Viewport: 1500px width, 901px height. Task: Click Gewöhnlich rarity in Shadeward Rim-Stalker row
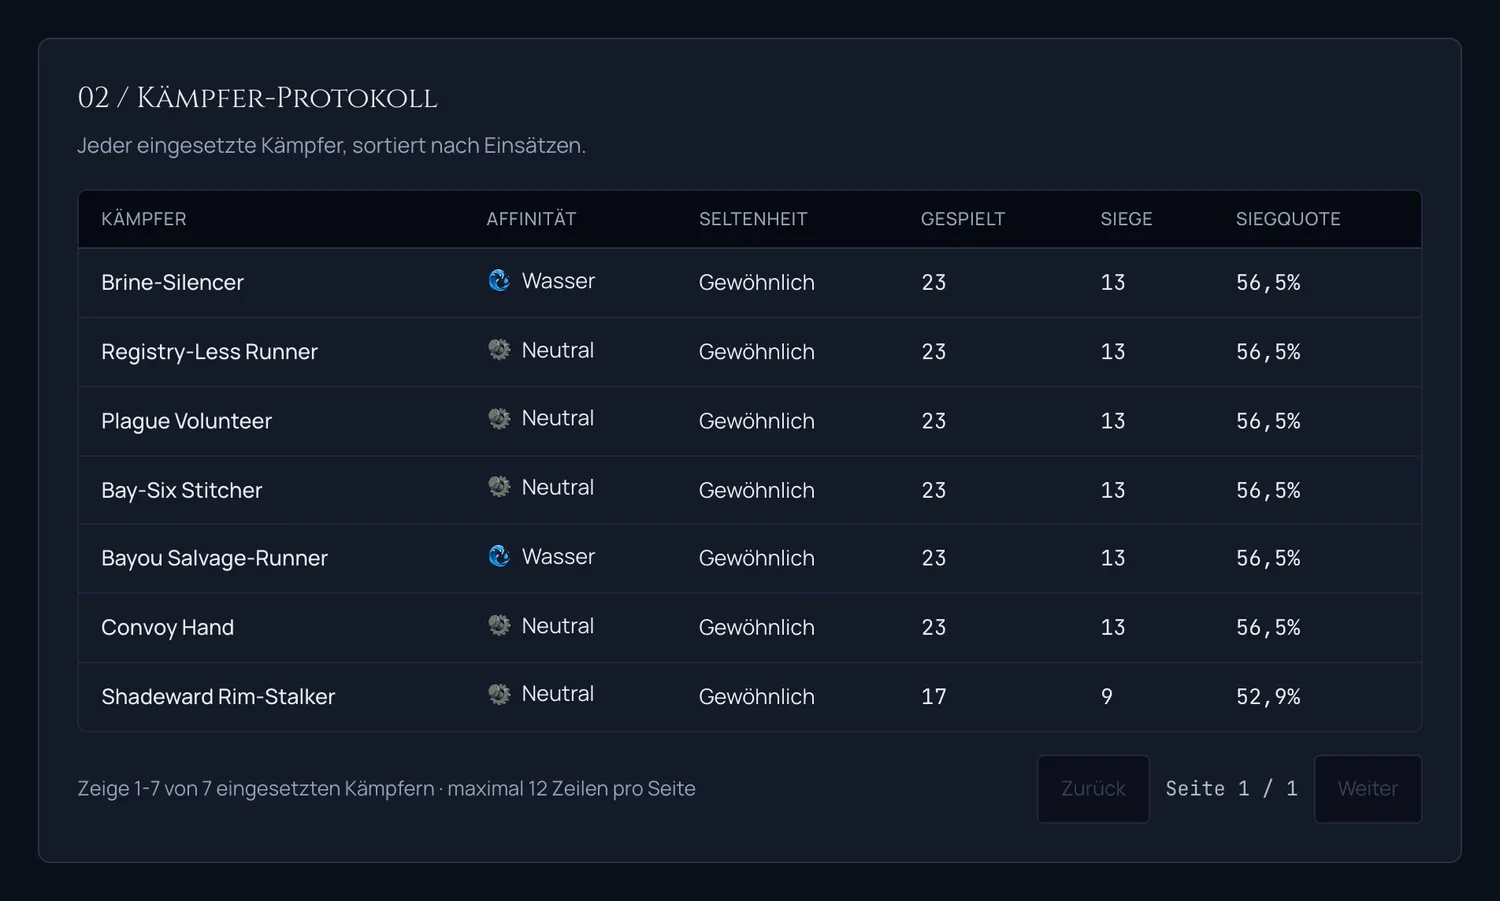(x=757, y=696)
